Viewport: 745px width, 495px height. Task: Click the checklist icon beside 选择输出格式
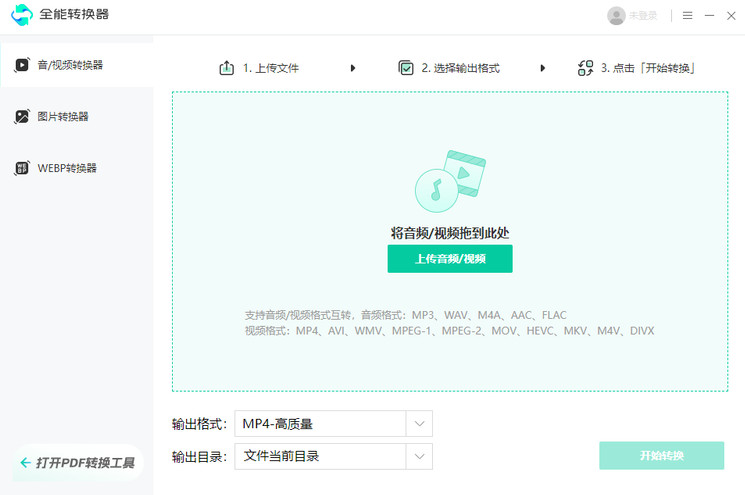click(406, 68)
